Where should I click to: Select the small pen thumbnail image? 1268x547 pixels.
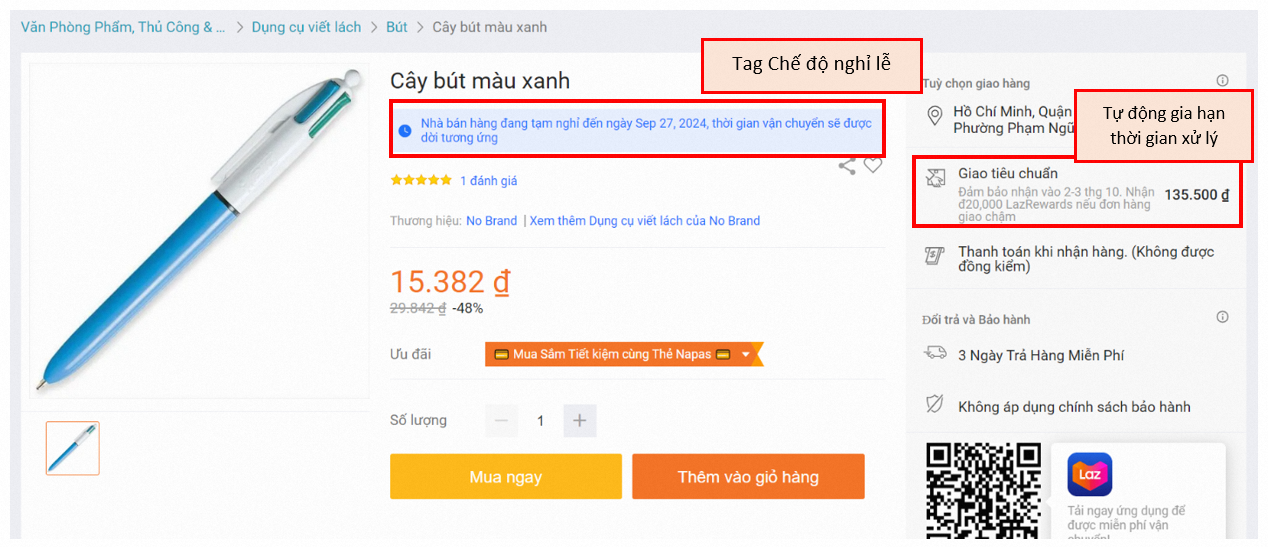tap(73, 448)
